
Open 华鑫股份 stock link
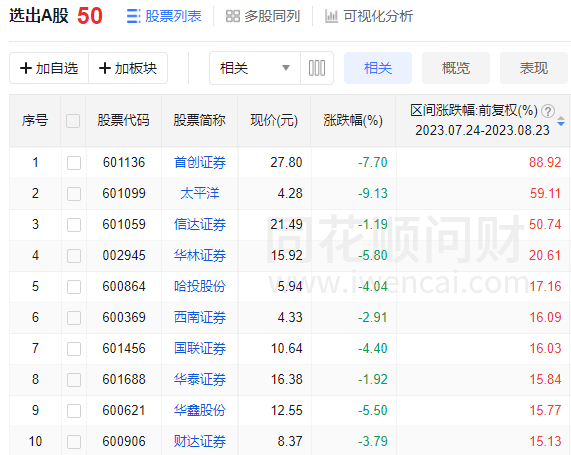200,410
